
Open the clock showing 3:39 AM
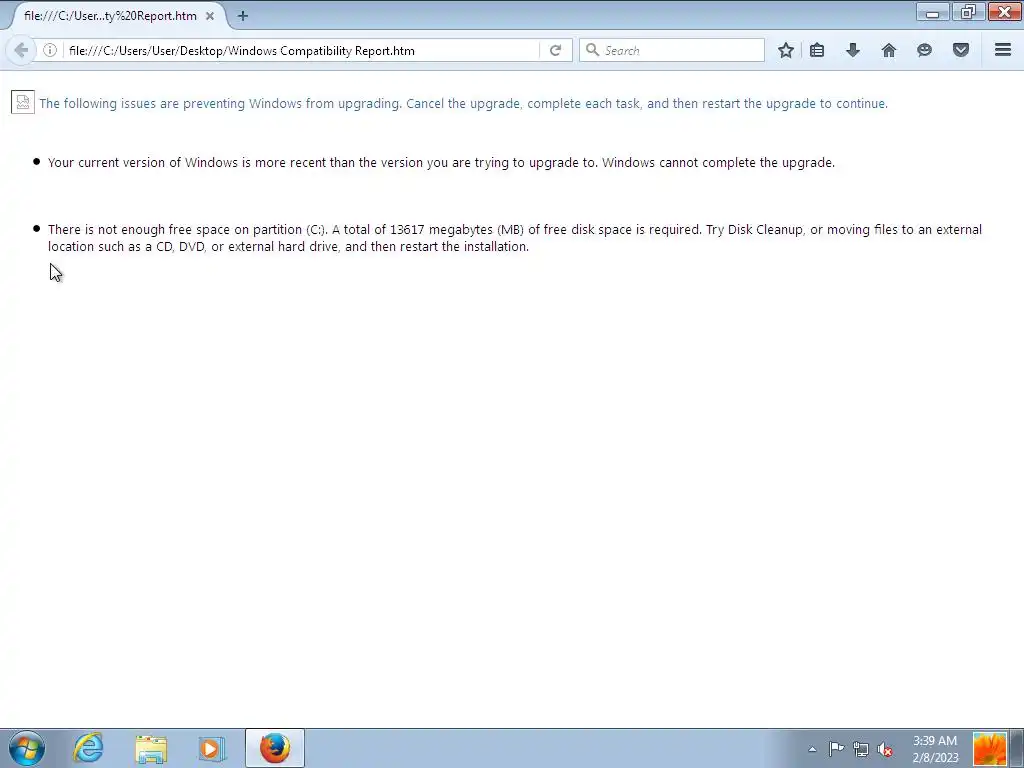[x=935, y=749]
